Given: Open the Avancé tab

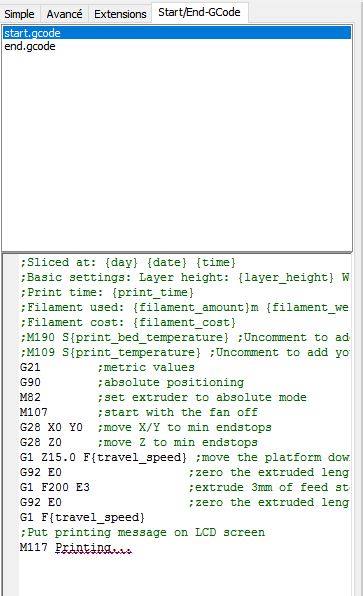Looking at the screenshot, I should pyautogui.click(x=64, y=14).
